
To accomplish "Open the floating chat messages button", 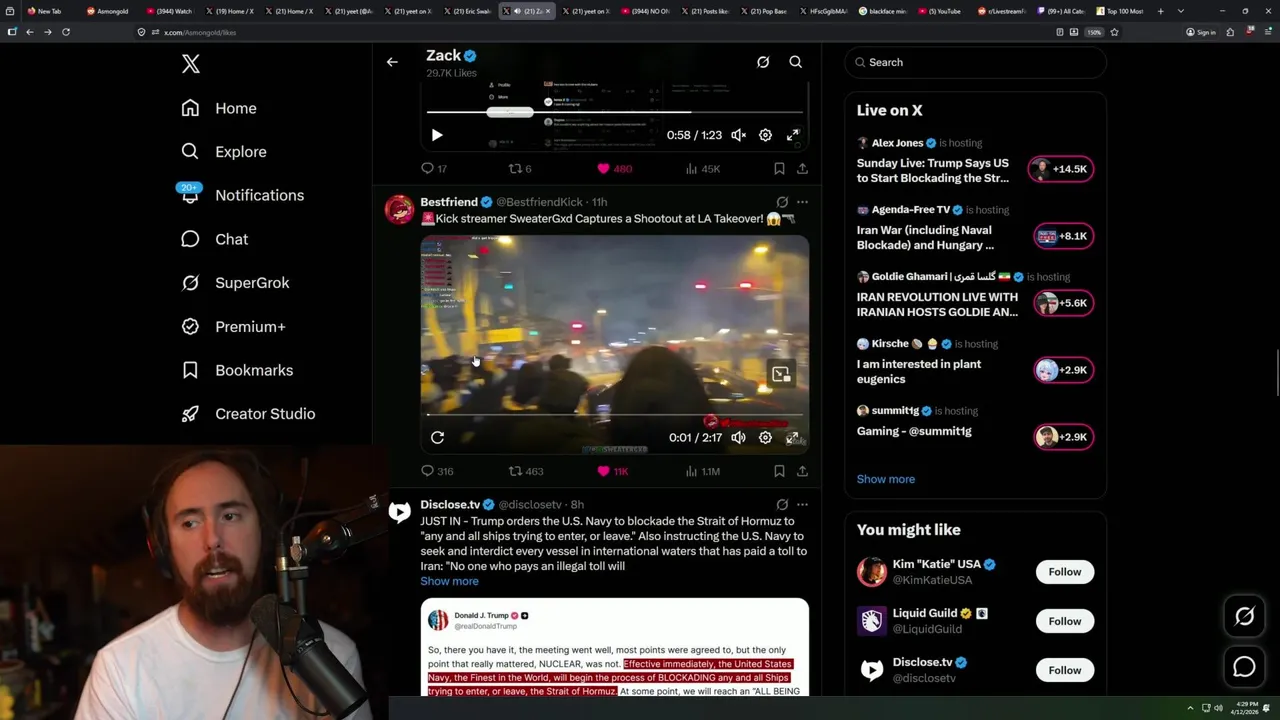I will tap(1244, 666).
